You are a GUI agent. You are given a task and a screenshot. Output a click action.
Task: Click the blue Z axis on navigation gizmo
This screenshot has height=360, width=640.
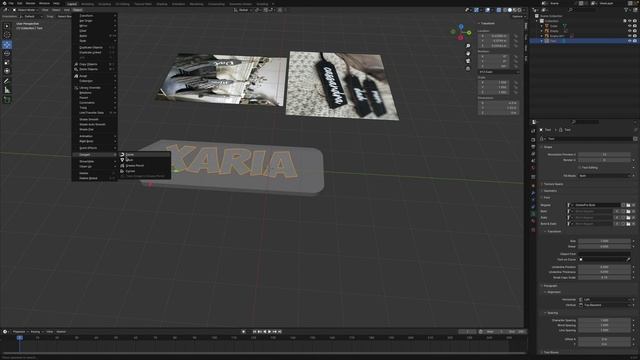pyautogui.click(x=461, y=27)
